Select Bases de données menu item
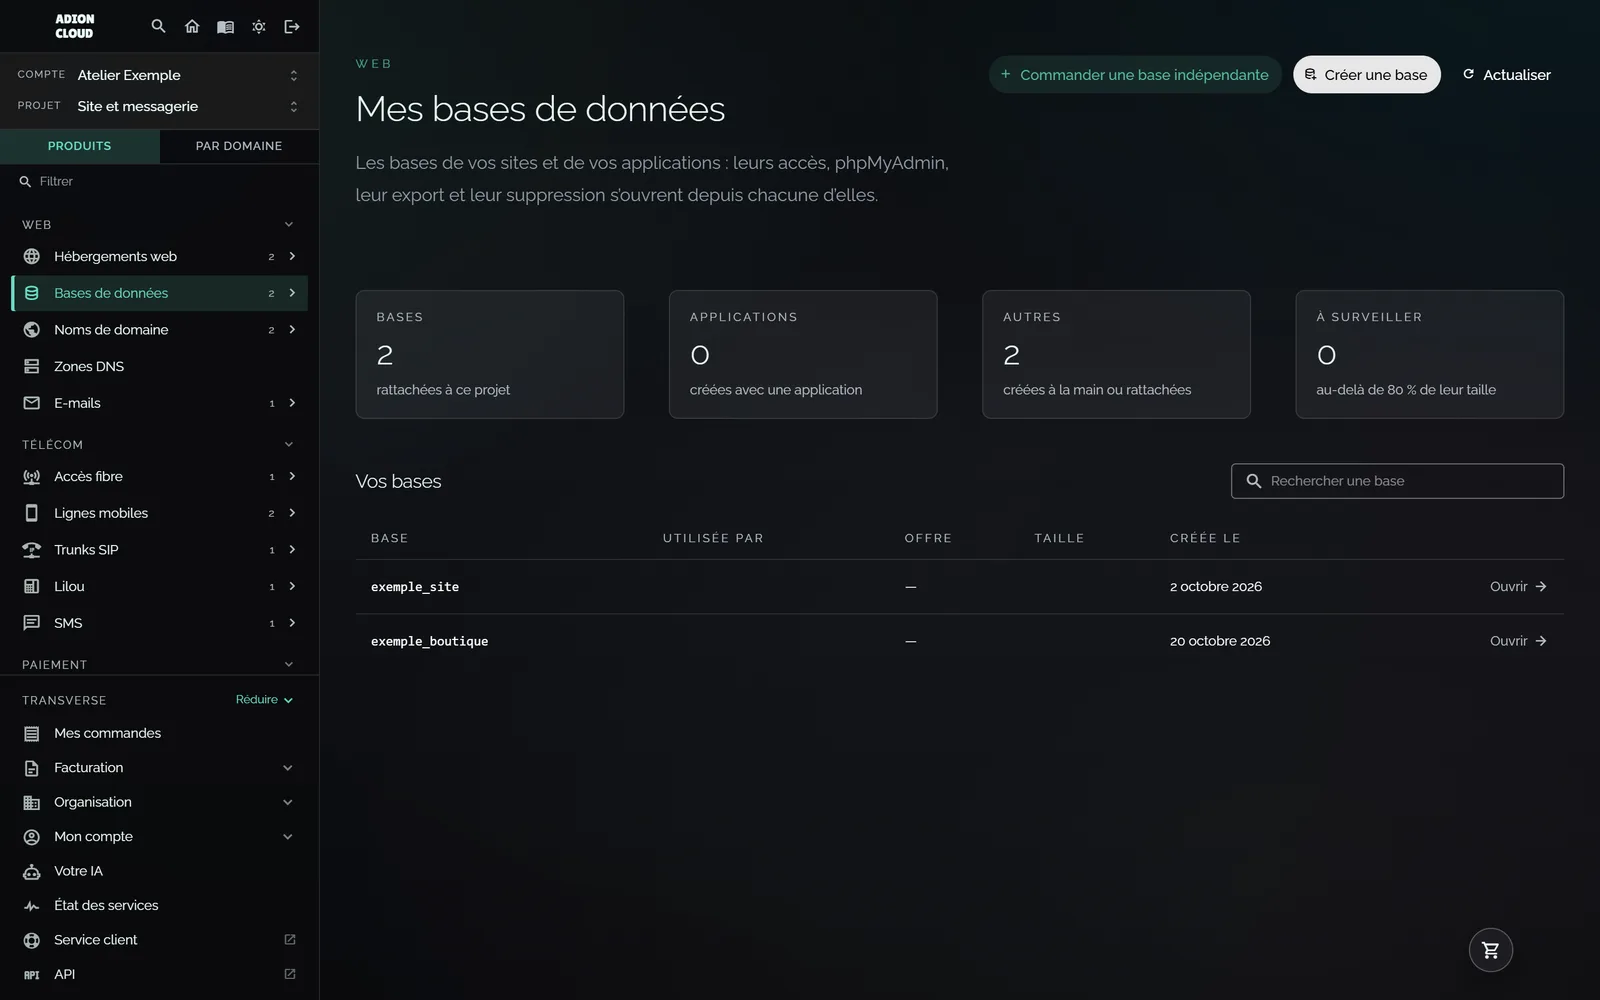This screenshot has height=1000, width=1600. pos(160,293)
